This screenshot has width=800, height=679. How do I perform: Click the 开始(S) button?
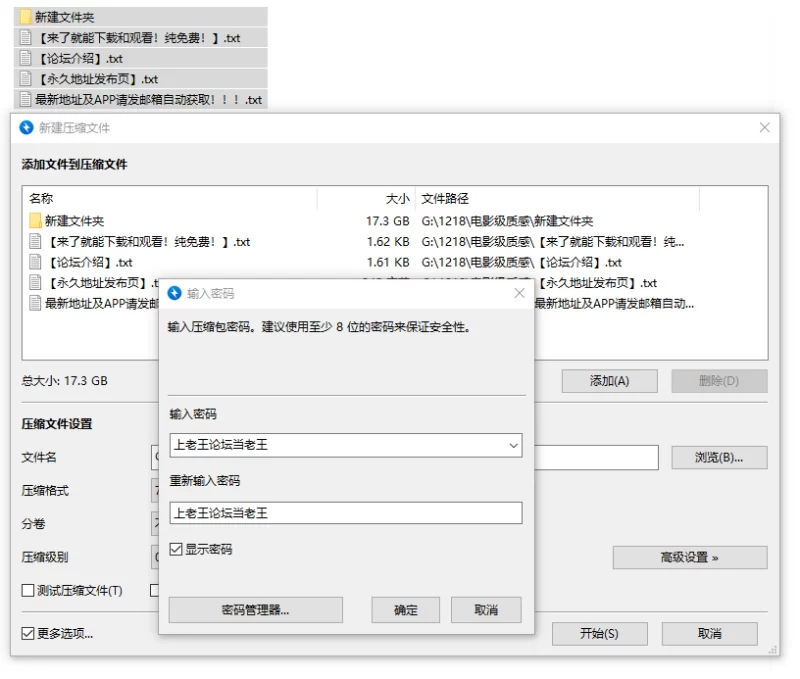point(599,634)
